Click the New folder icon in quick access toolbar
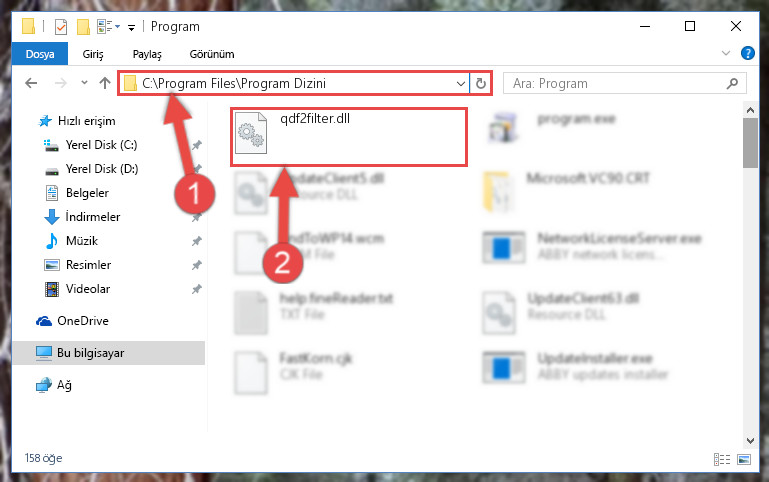 pos(83,26)
